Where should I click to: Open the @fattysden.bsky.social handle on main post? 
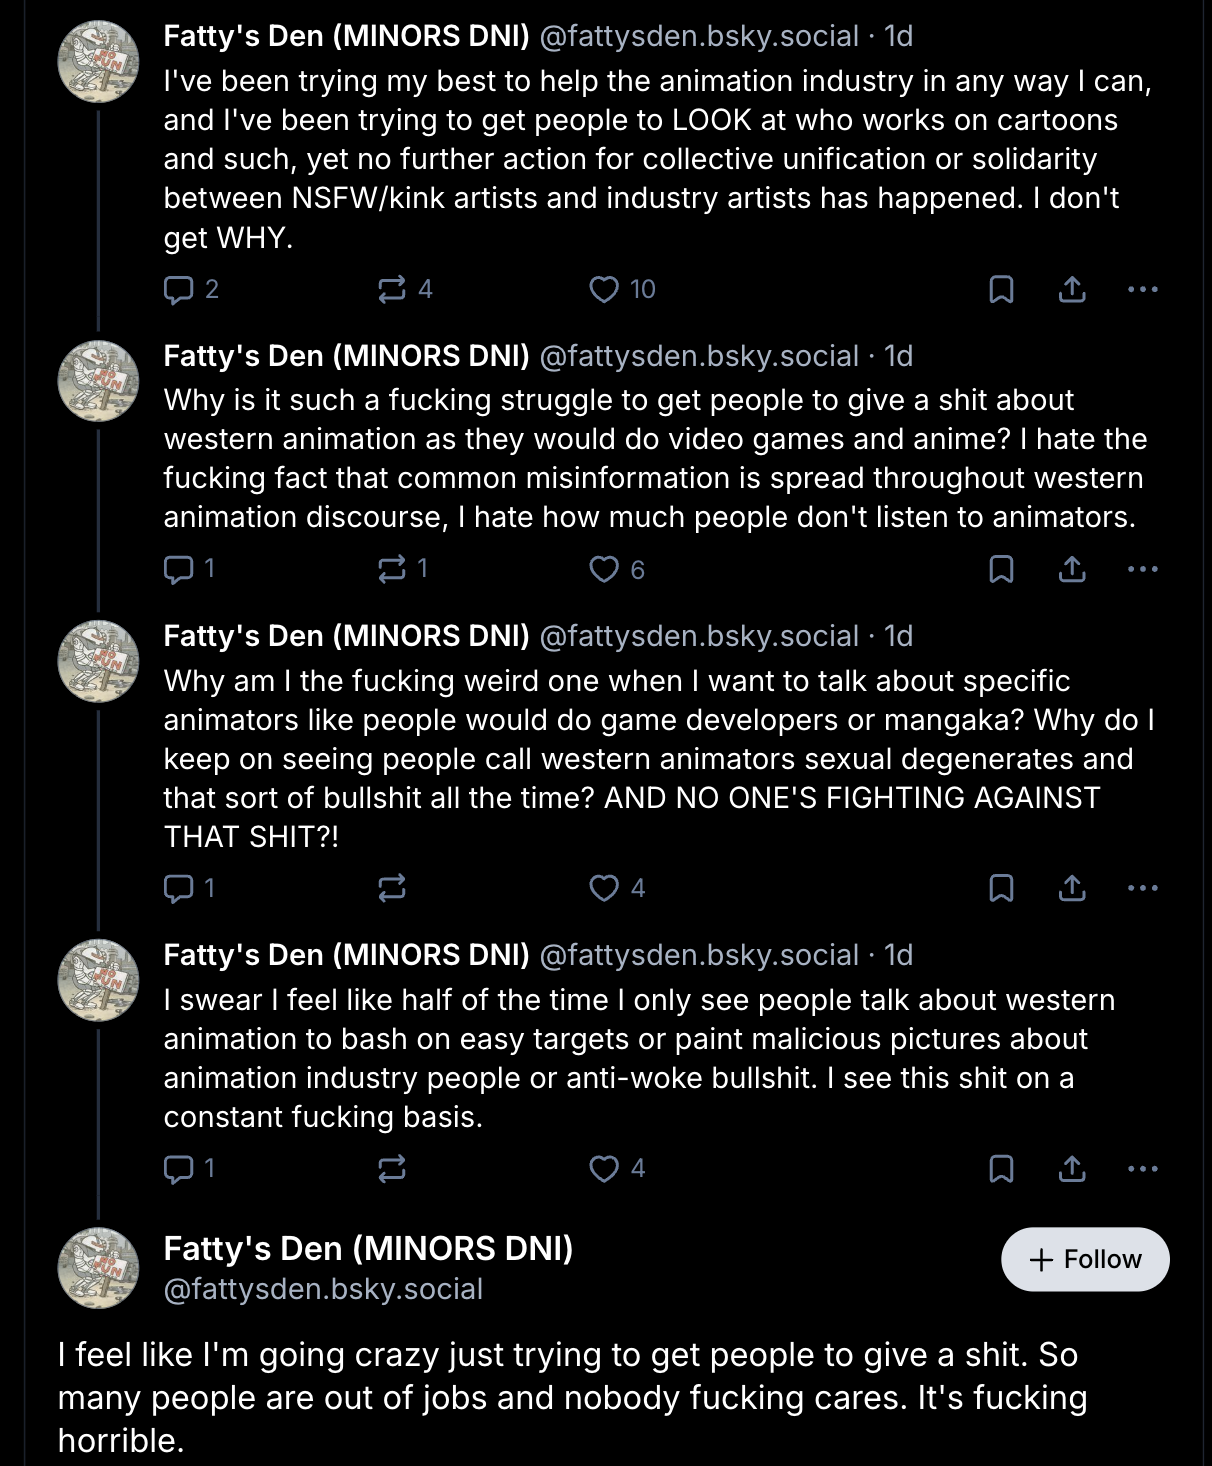tap(323, 1289)
